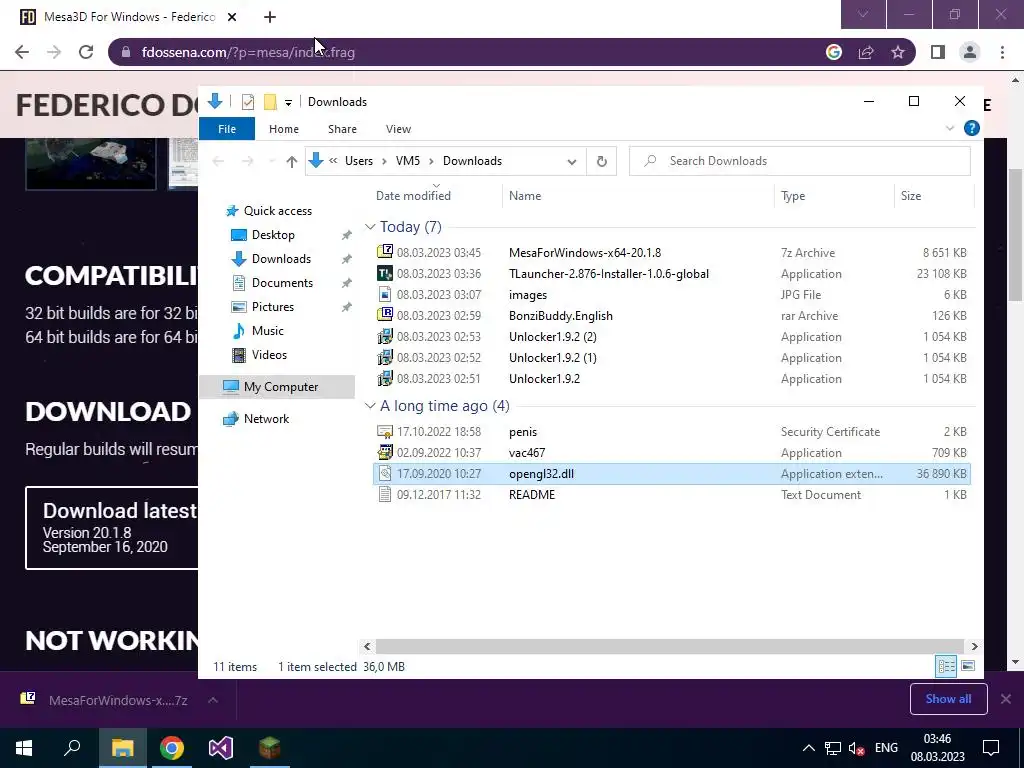Open the MesaForWindows download item options arrow
1024x768 pixels.
click(x=213, y=700)
